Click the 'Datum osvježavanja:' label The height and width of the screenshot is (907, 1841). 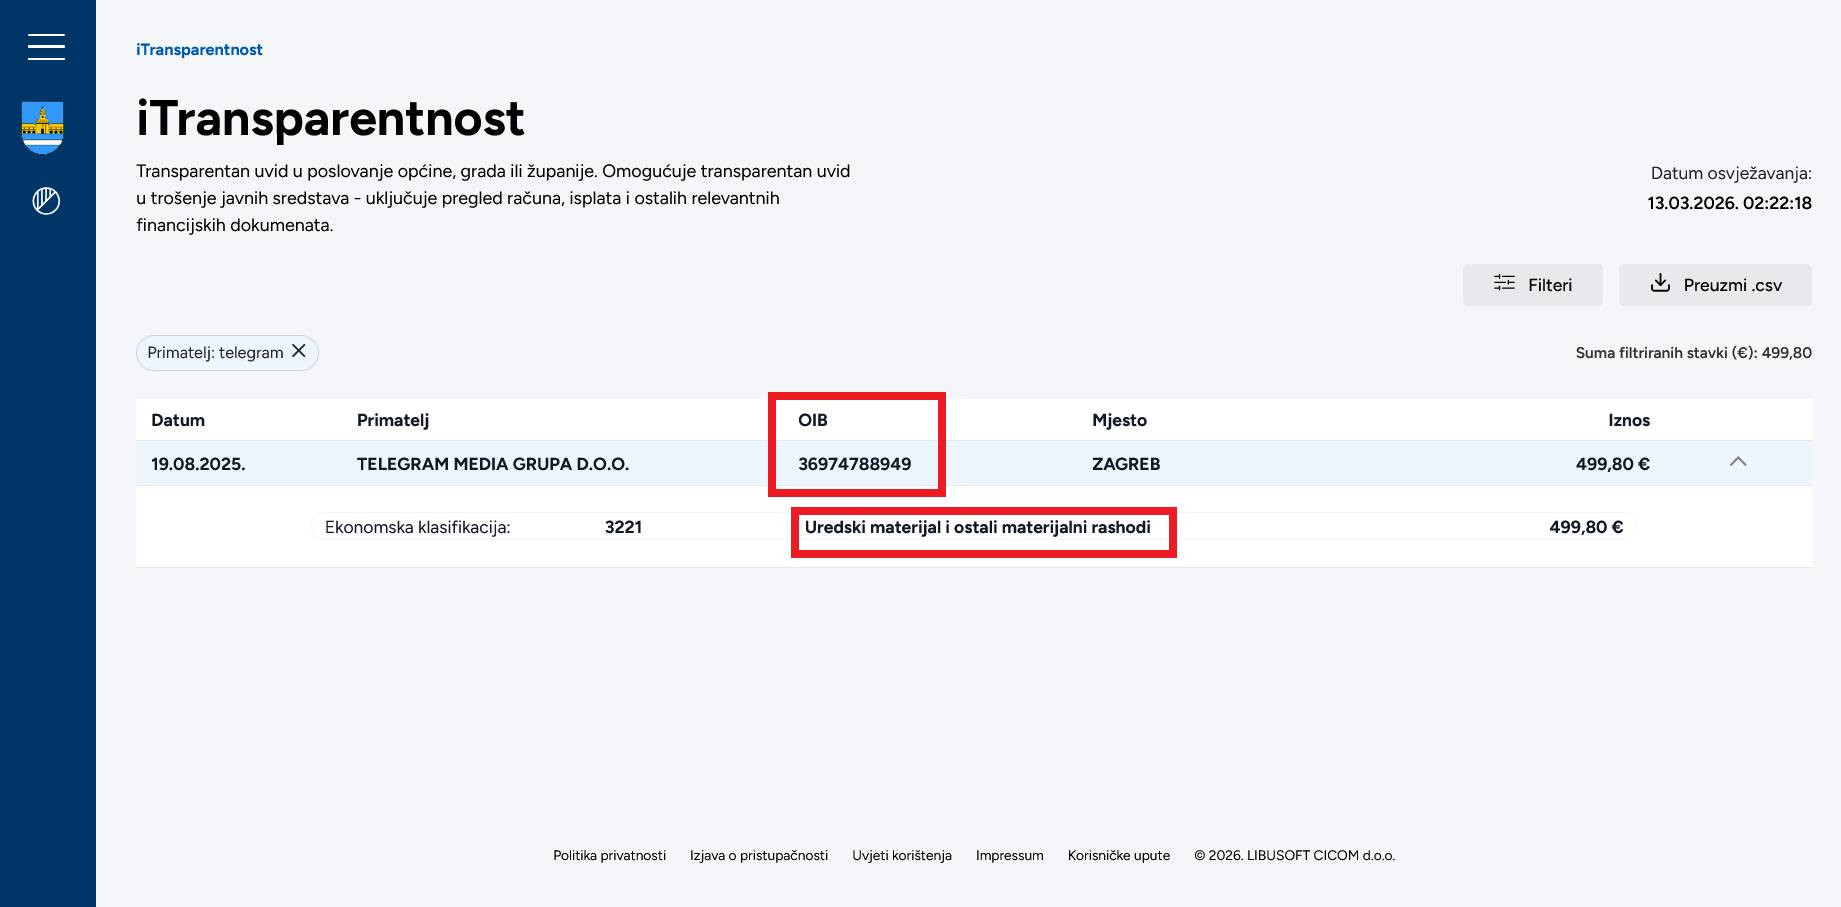tap(1731, 173)
